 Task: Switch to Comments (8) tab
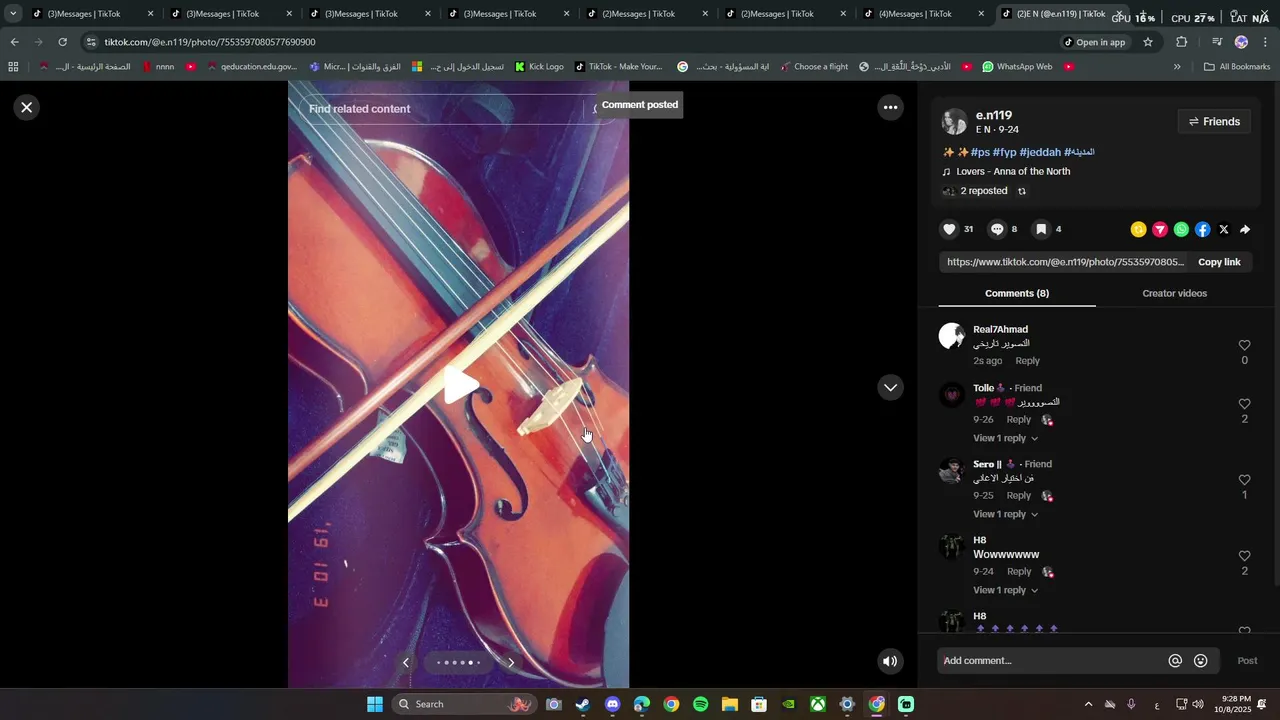click(1017, 294)
